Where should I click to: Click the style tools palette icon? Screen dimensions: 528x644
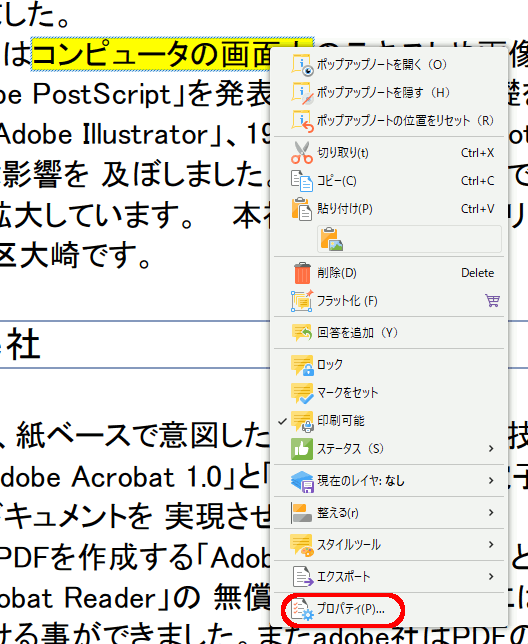tap(302, 545)
